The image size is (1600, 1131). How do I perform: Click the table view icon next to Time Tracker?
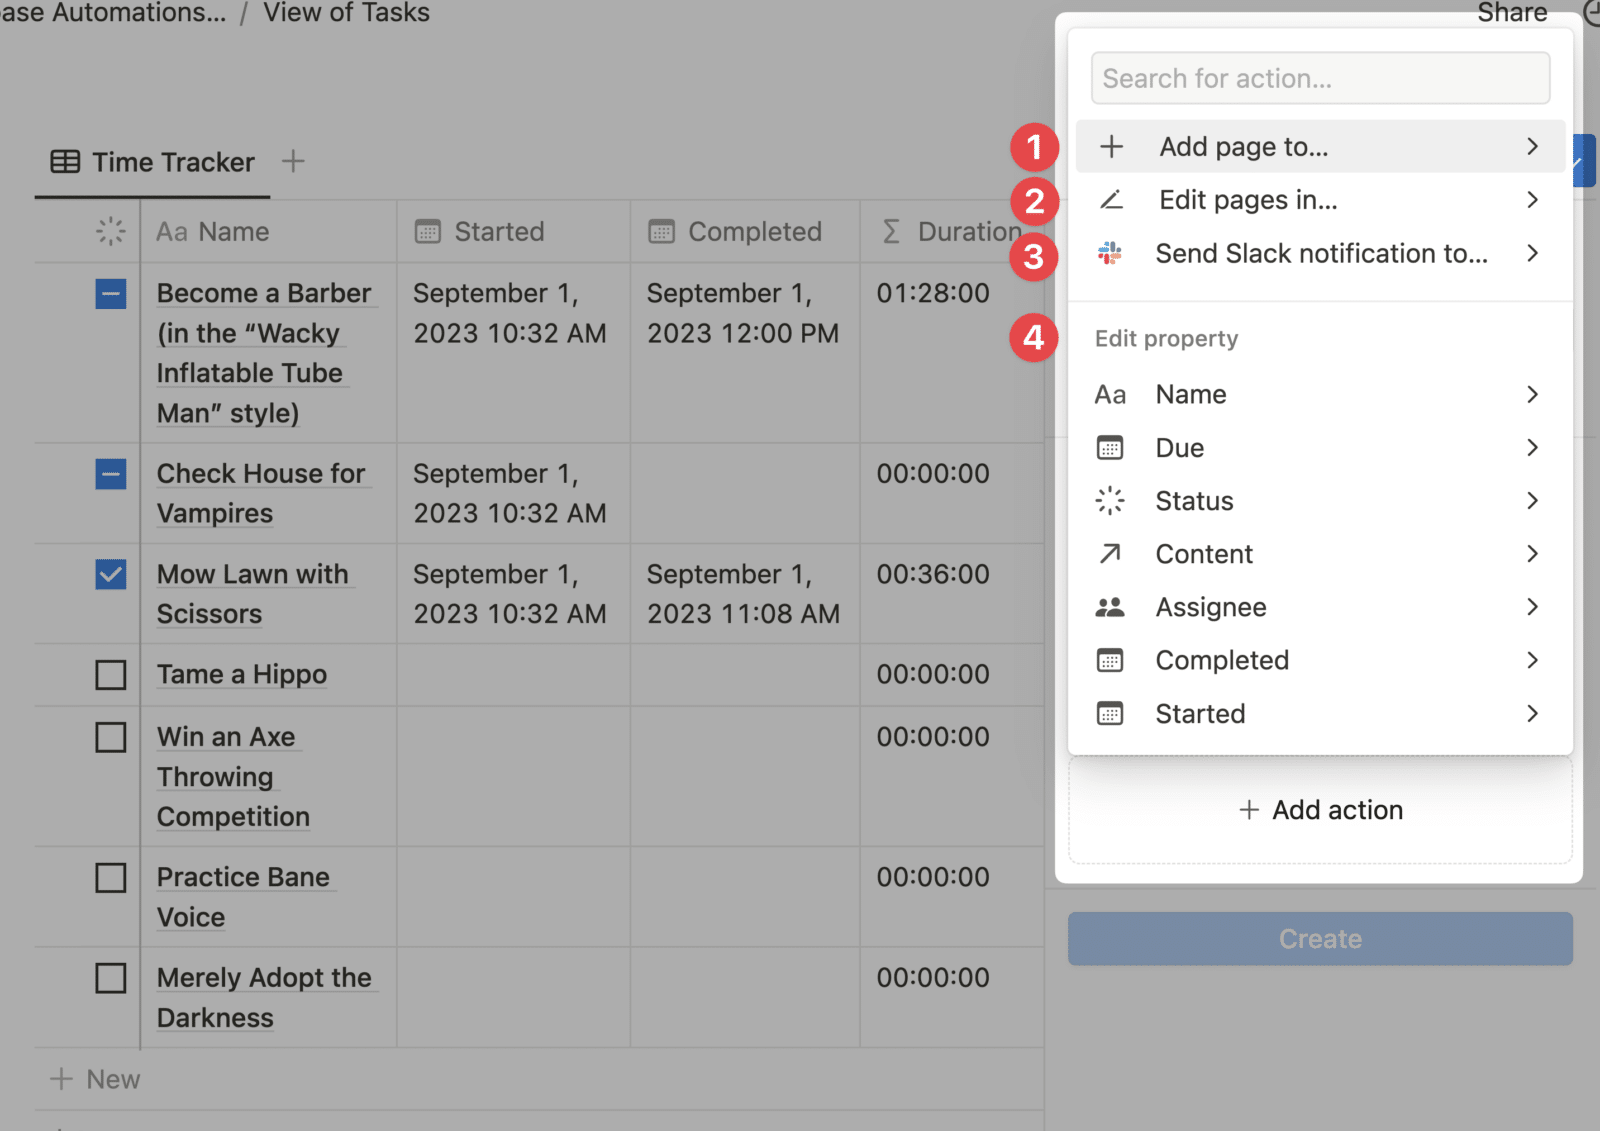pyautogui.click(x=62, y=161)
